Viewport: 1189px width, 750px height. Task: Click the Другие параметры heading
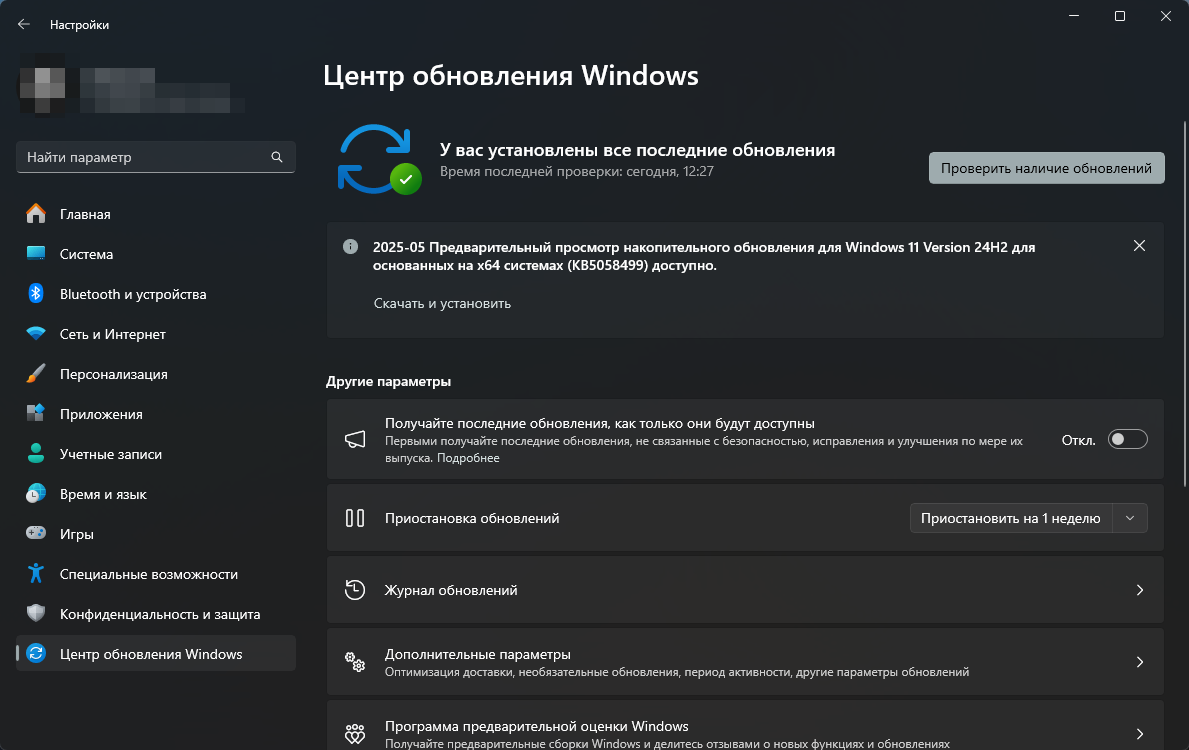[x=388, y=381]
